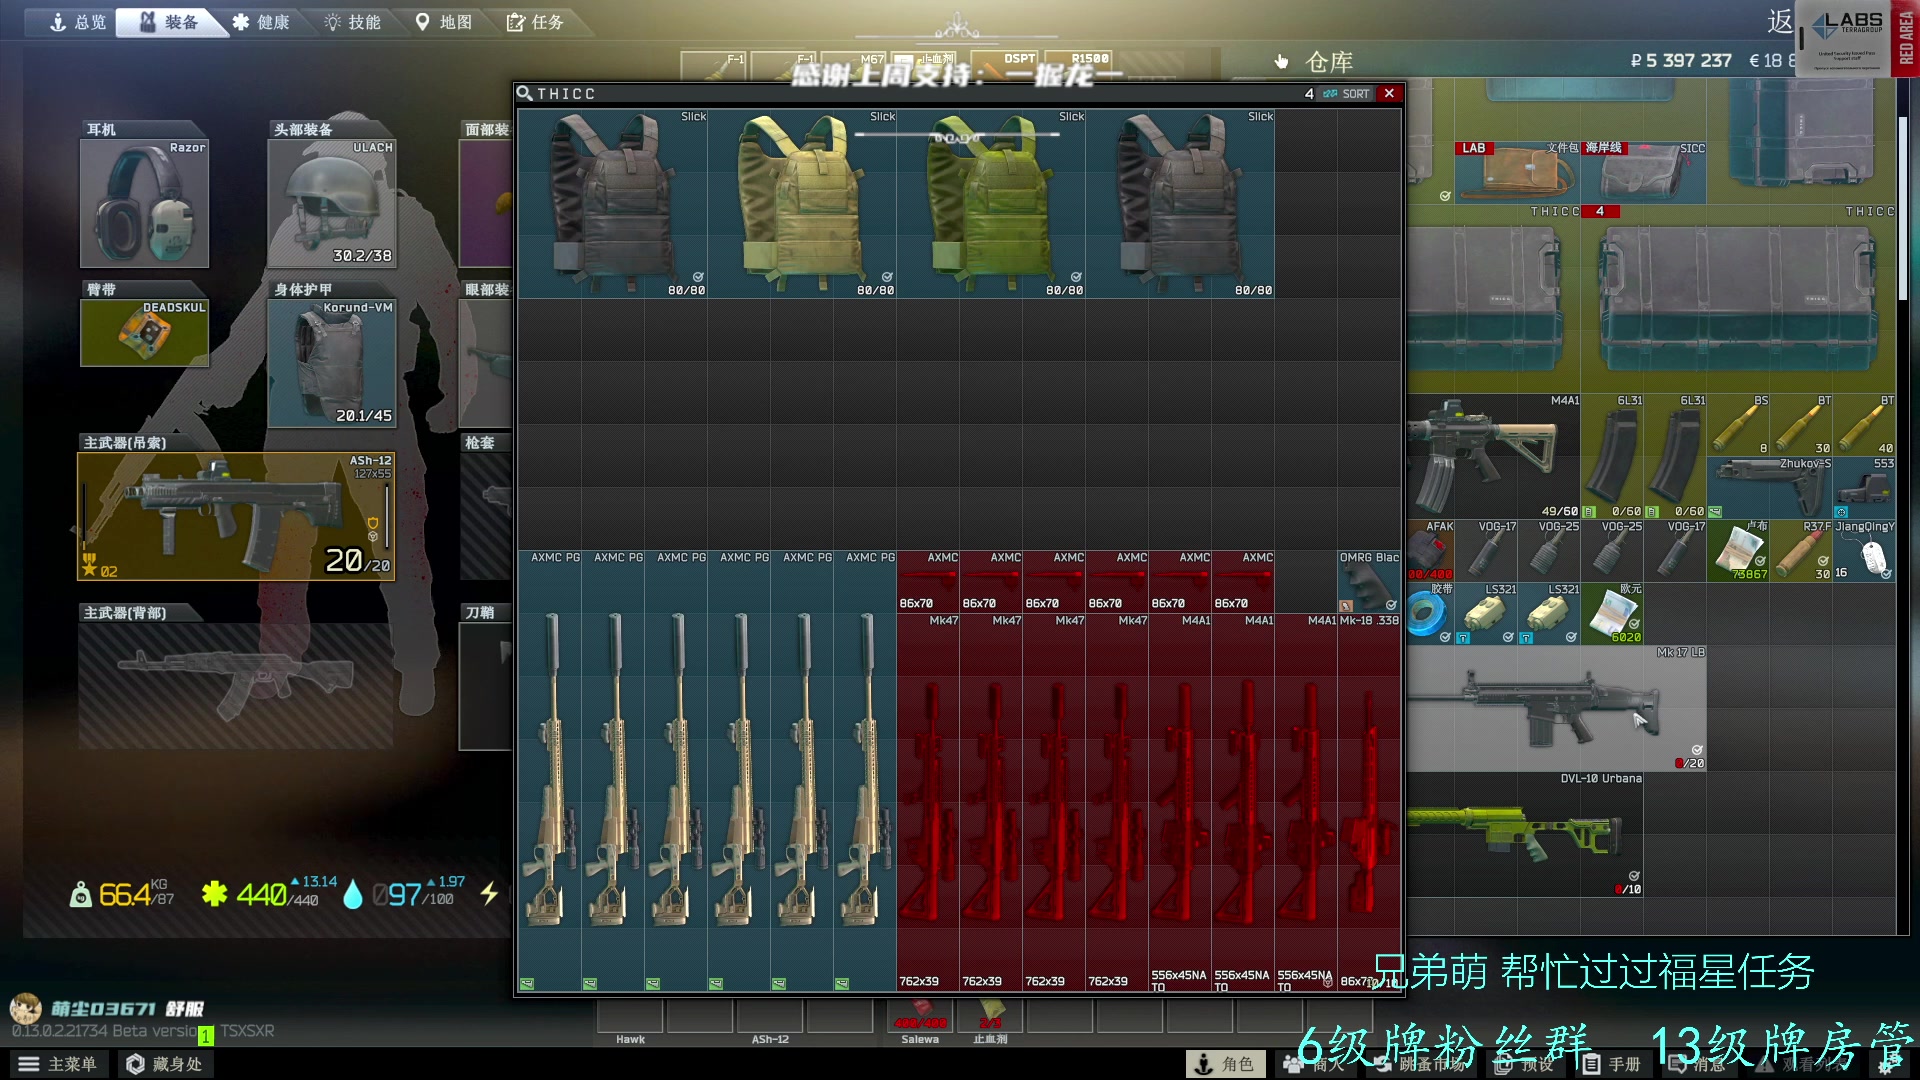Pick the BS ammo stack of 8
Screen dimensions: 1920x1080
(x=1738, y=424)
